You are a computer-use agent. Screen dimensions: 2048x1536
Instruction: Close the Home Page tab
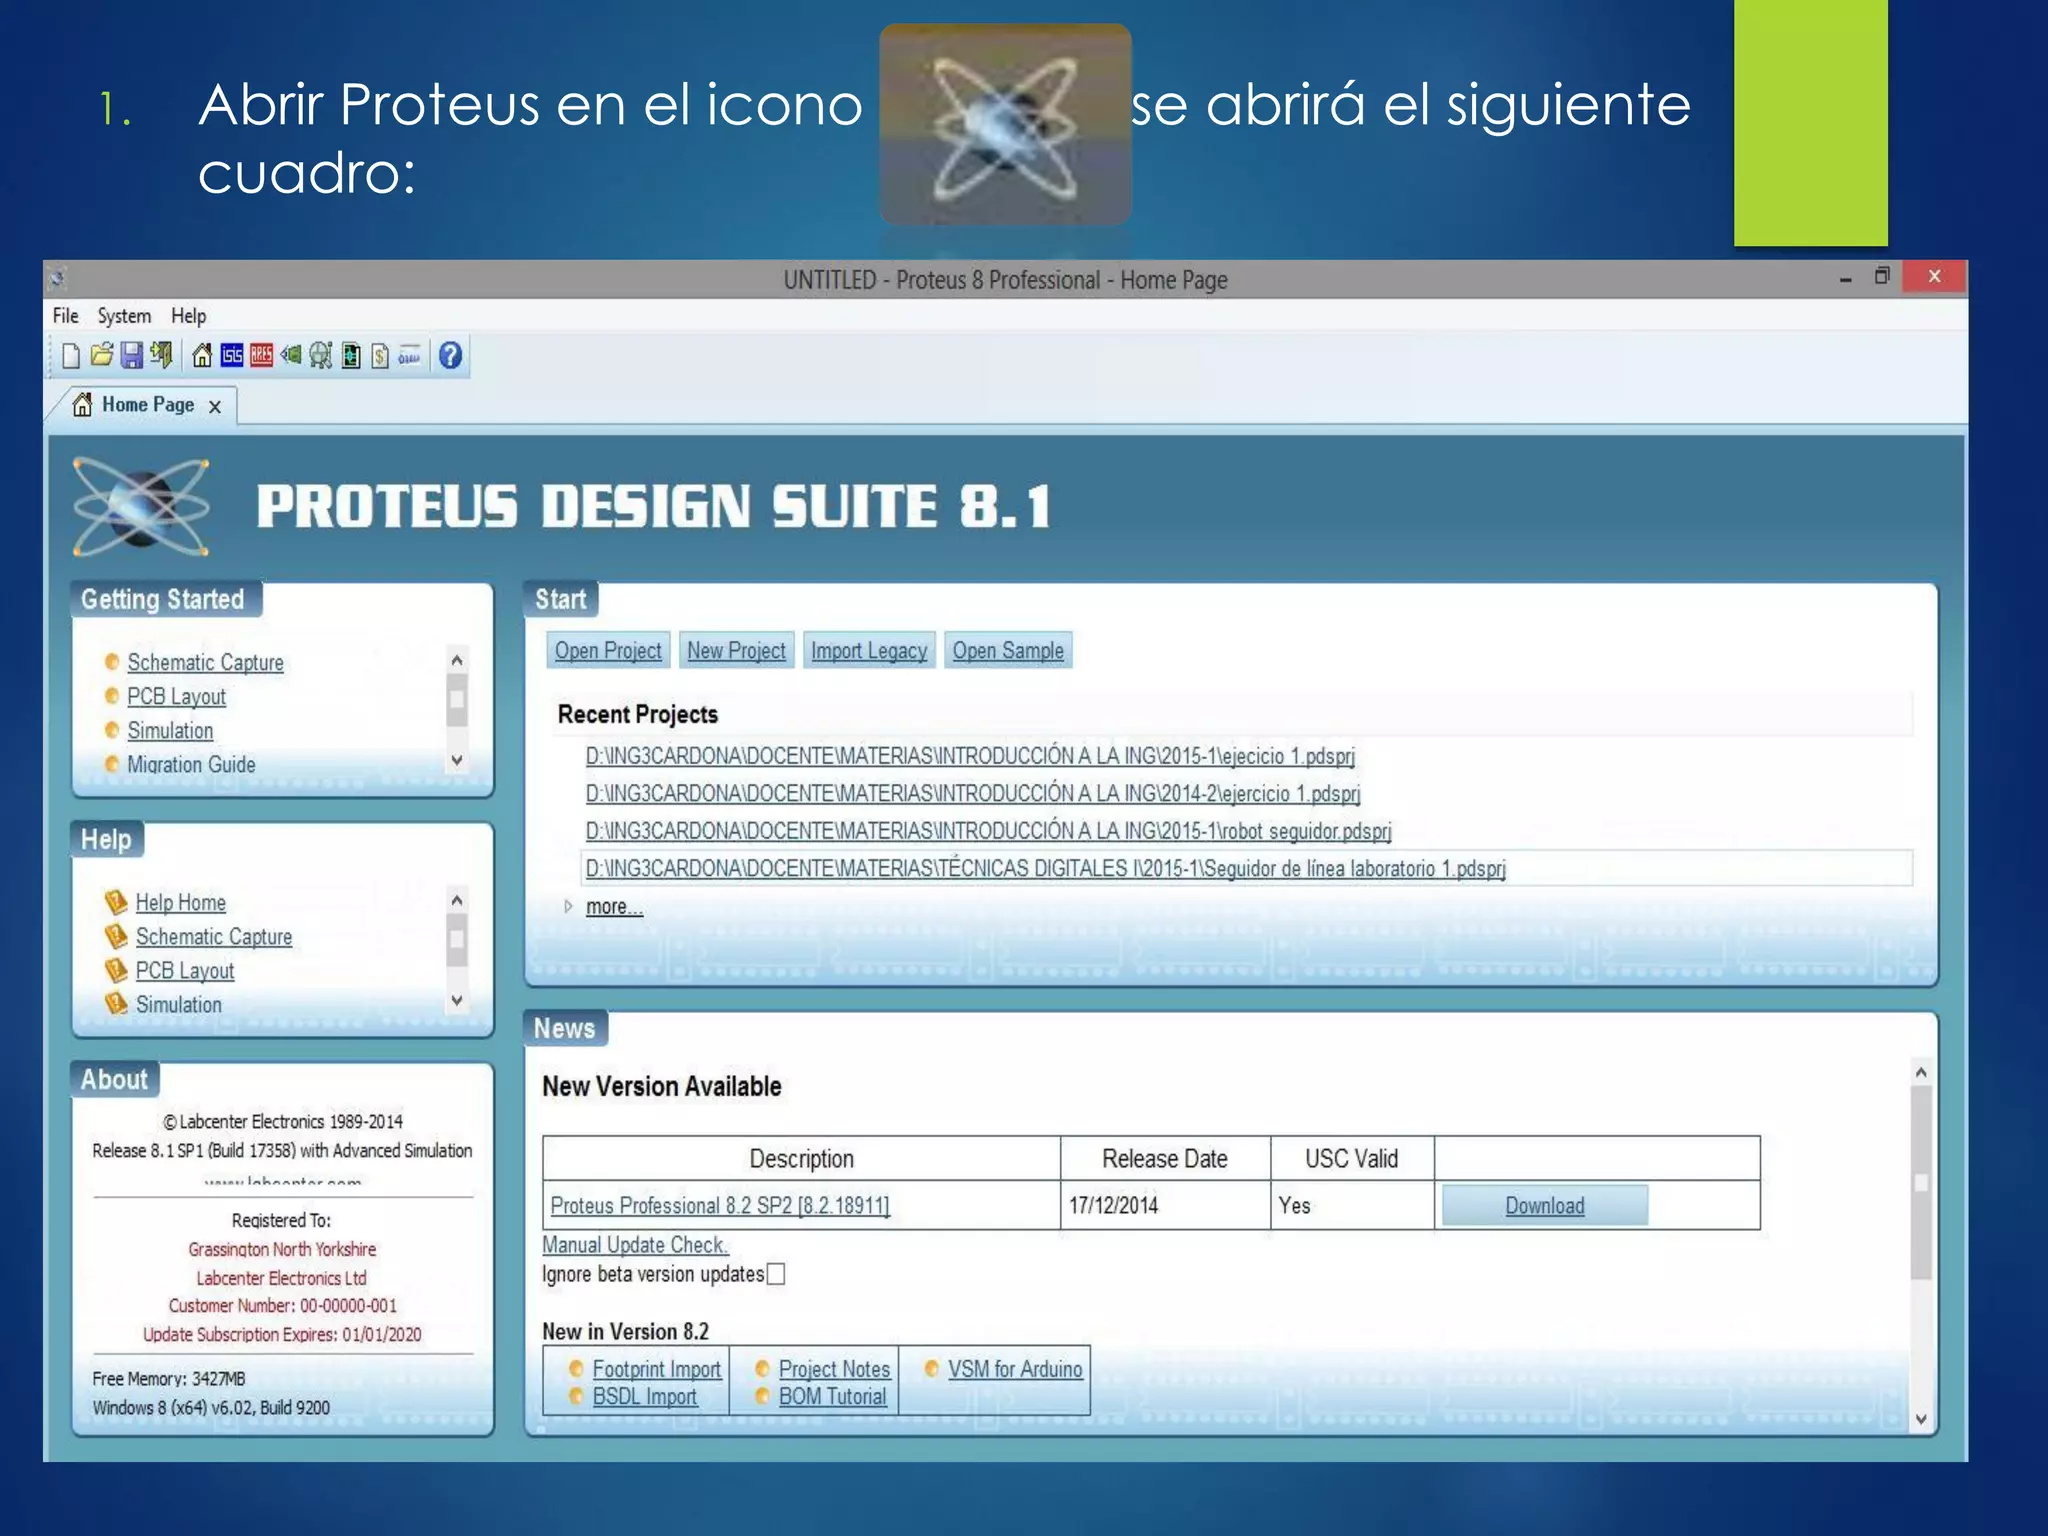click(215, 407)
